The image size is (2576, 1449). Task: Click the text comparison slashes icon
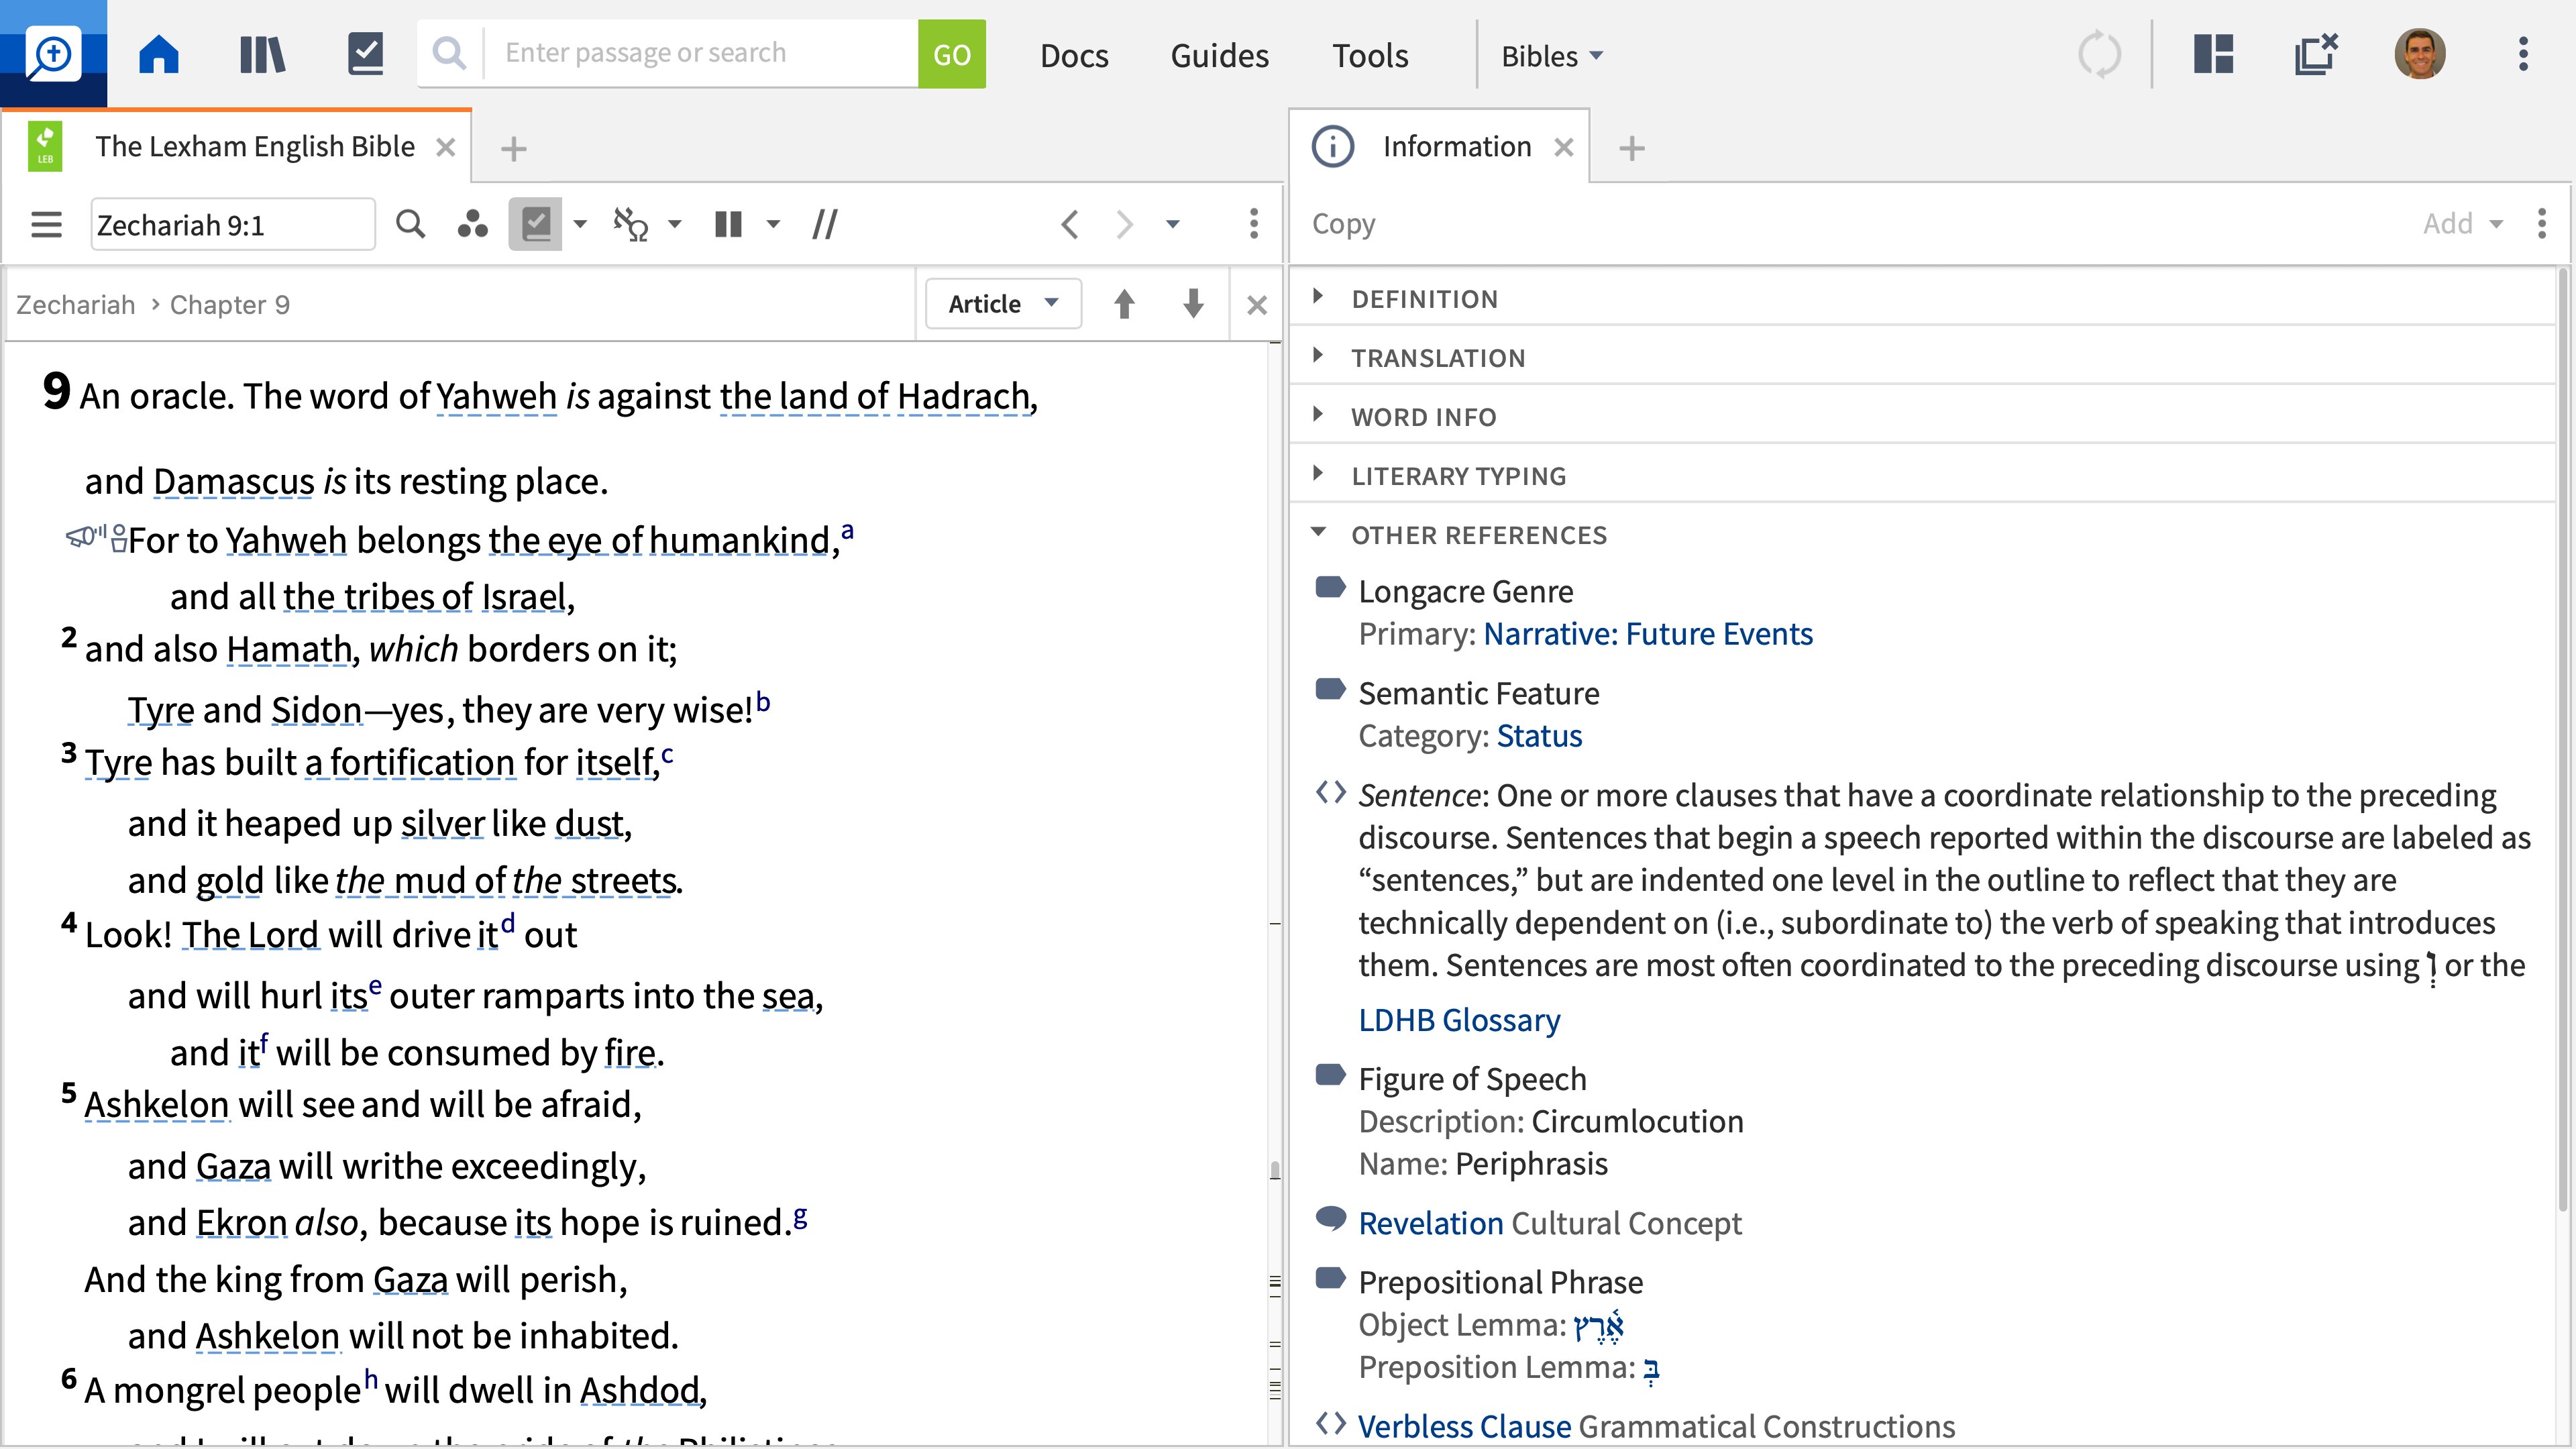coord(825,224)
